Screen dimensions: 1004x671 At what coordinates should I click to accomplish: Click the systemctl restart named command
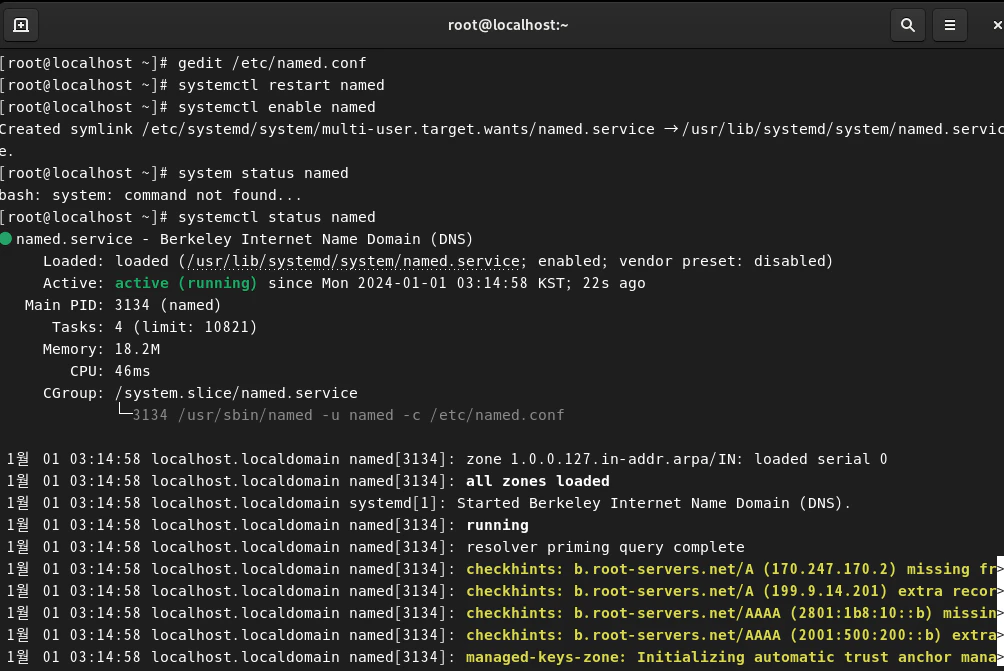click(281, 85)
